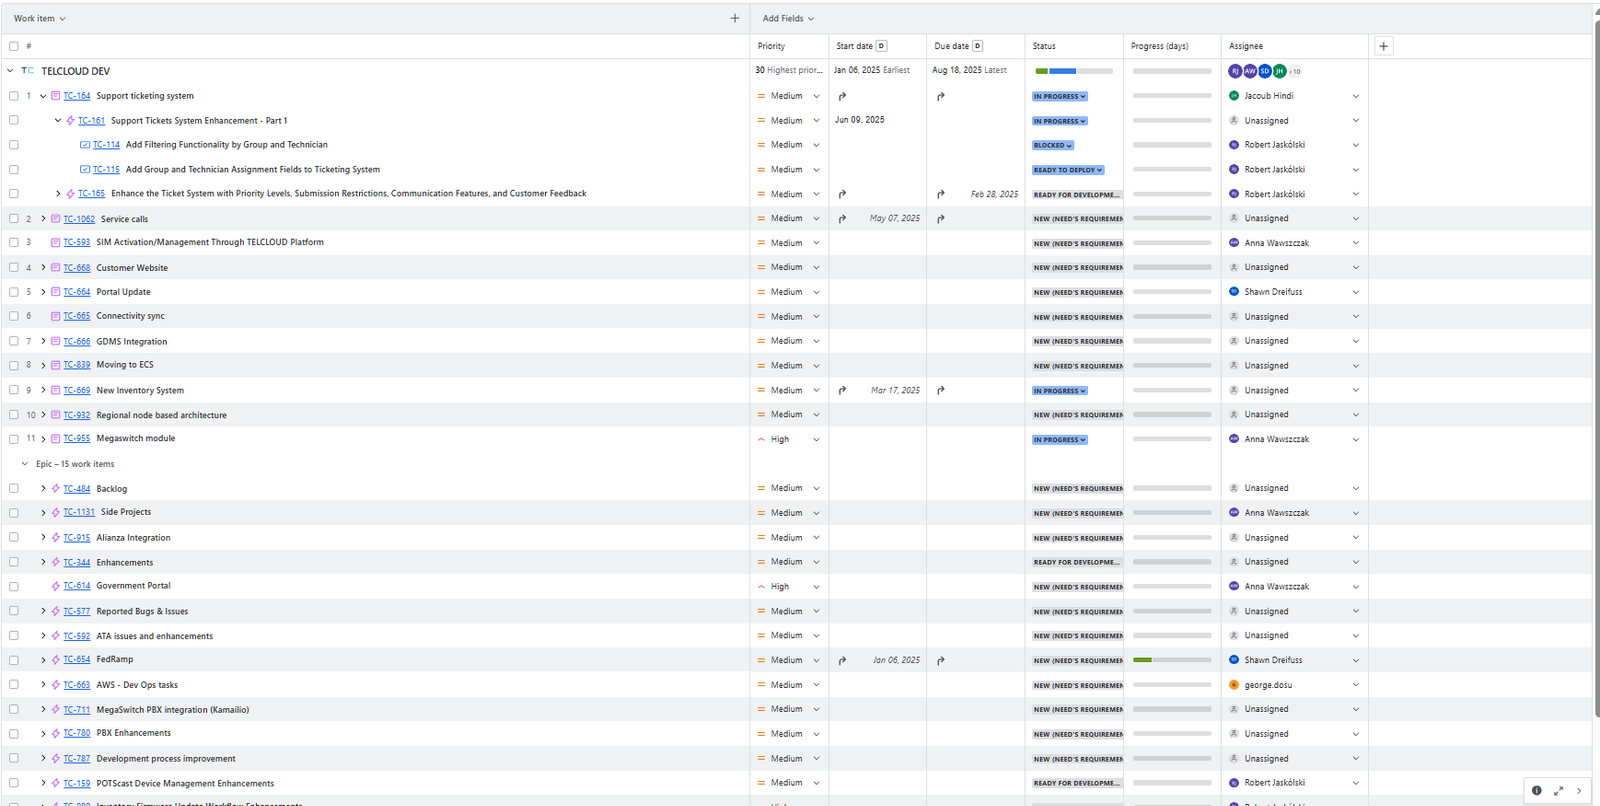This screenshot has width=1600, height=806.
Task: Expand the TC-165 epic row
Action: 58,194
